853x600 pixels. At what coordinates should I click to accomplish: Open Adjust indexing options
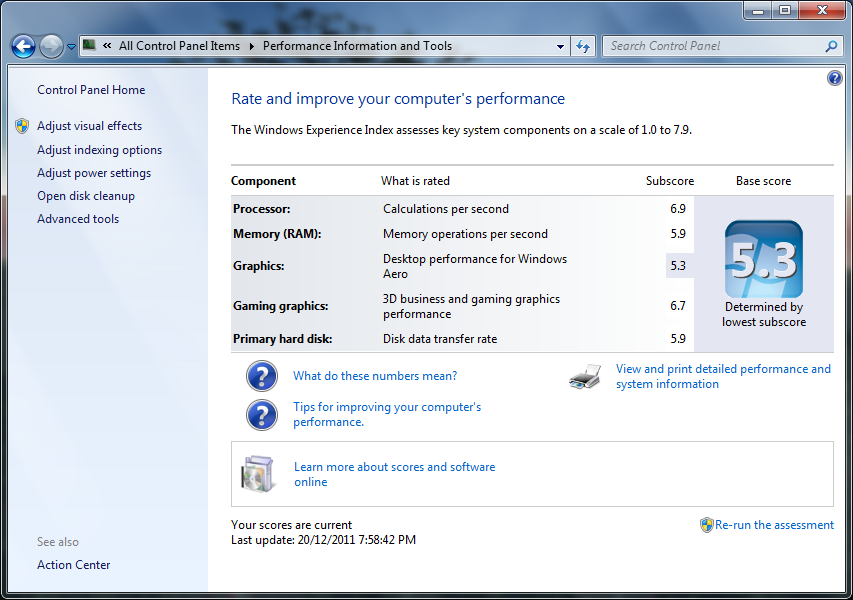(100, 150)
